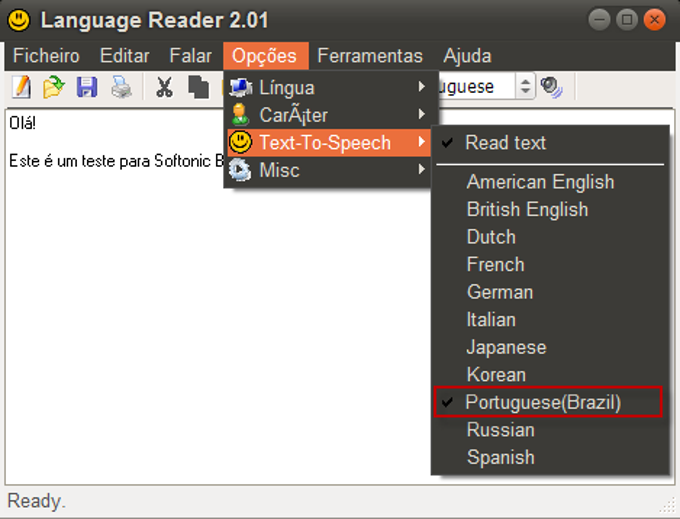Screen dimensions: 680x519
Task: Choose Dutch voice
Action: pyautogui.click(x=550, y=237)
